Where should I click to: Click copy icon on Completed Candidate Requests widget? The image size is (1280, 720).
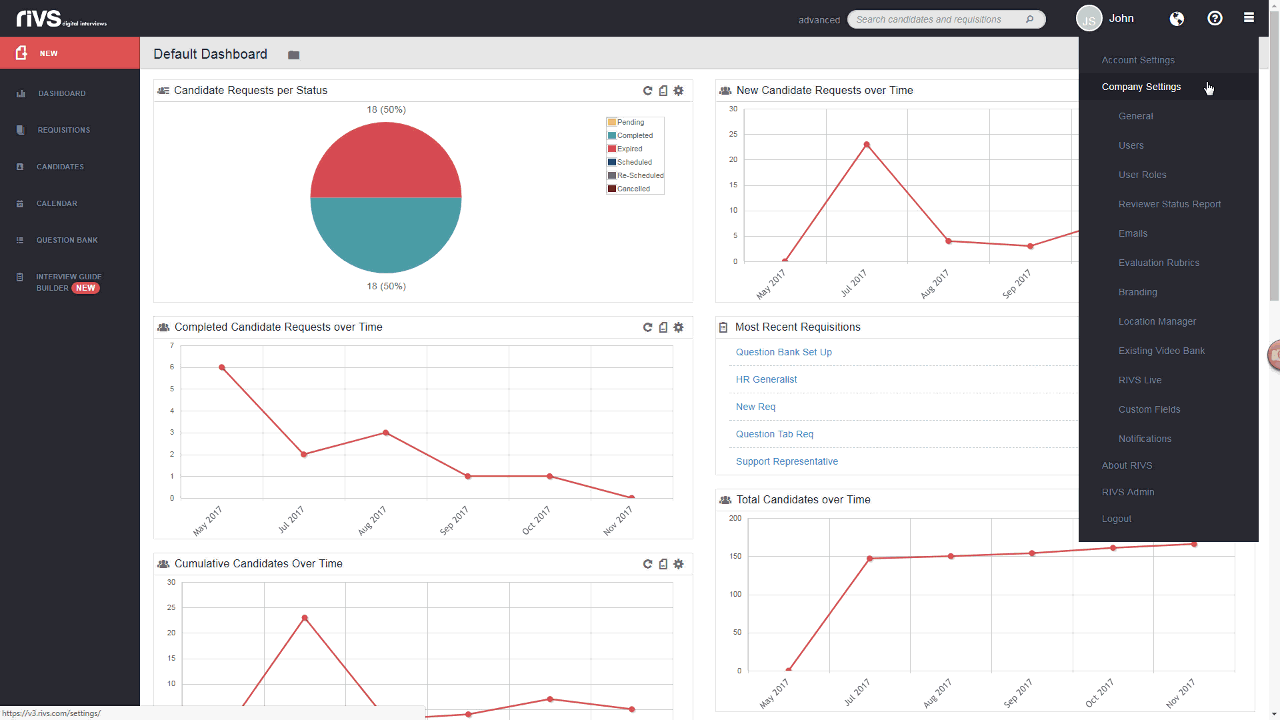[663, 327]
